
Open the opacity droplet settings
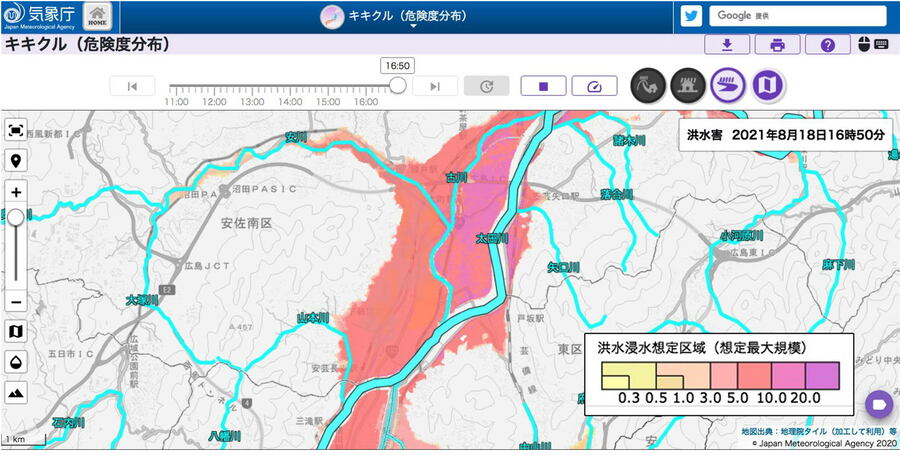tap(16, 362)
